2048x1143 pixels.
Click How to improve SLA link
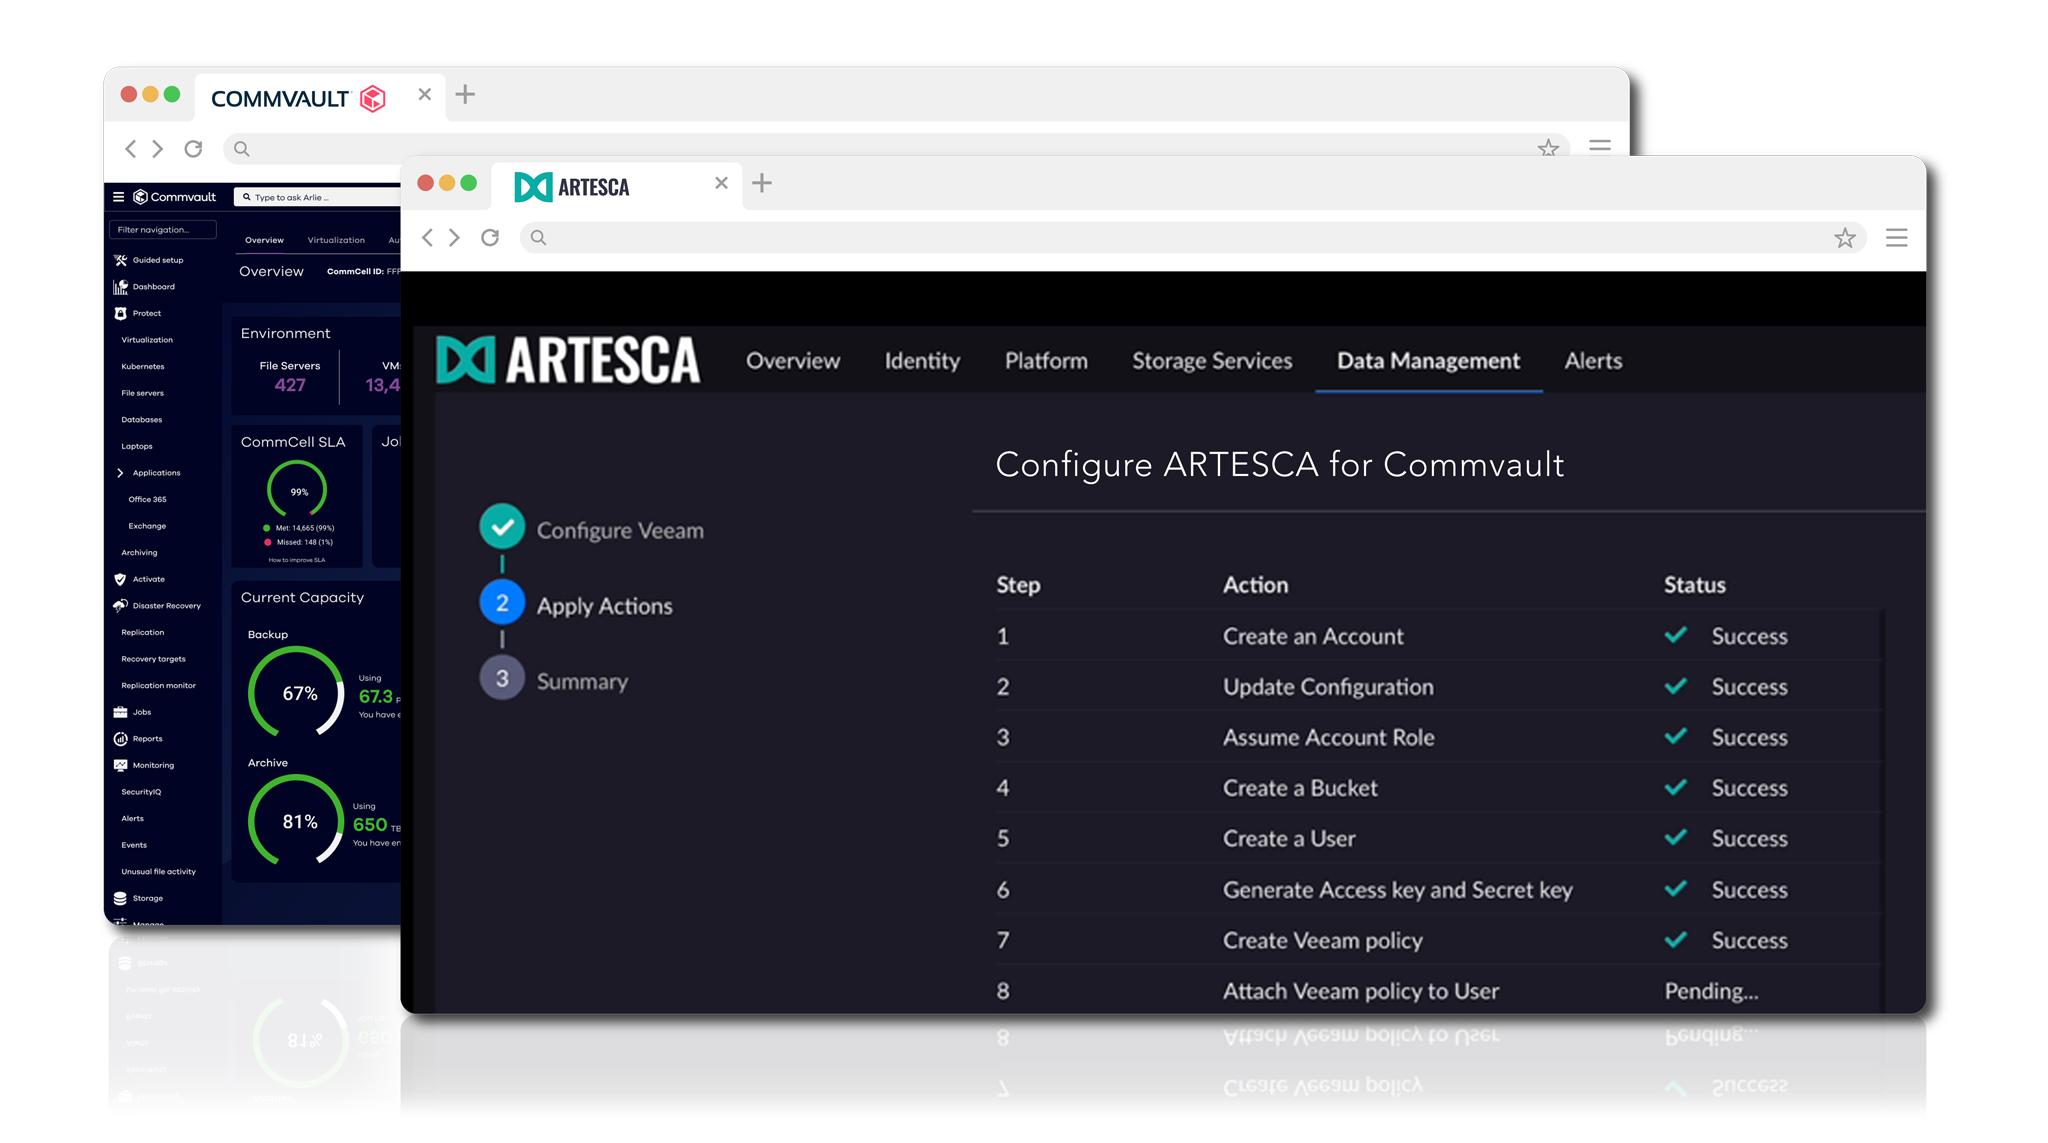pyautogui.click(x=297, y=560)
